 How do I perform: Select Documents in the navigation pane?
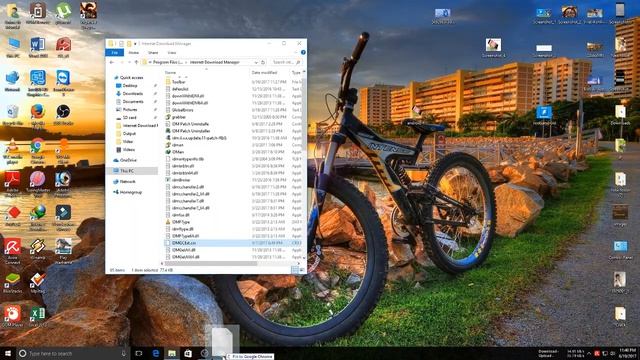[x=133, y=102]
